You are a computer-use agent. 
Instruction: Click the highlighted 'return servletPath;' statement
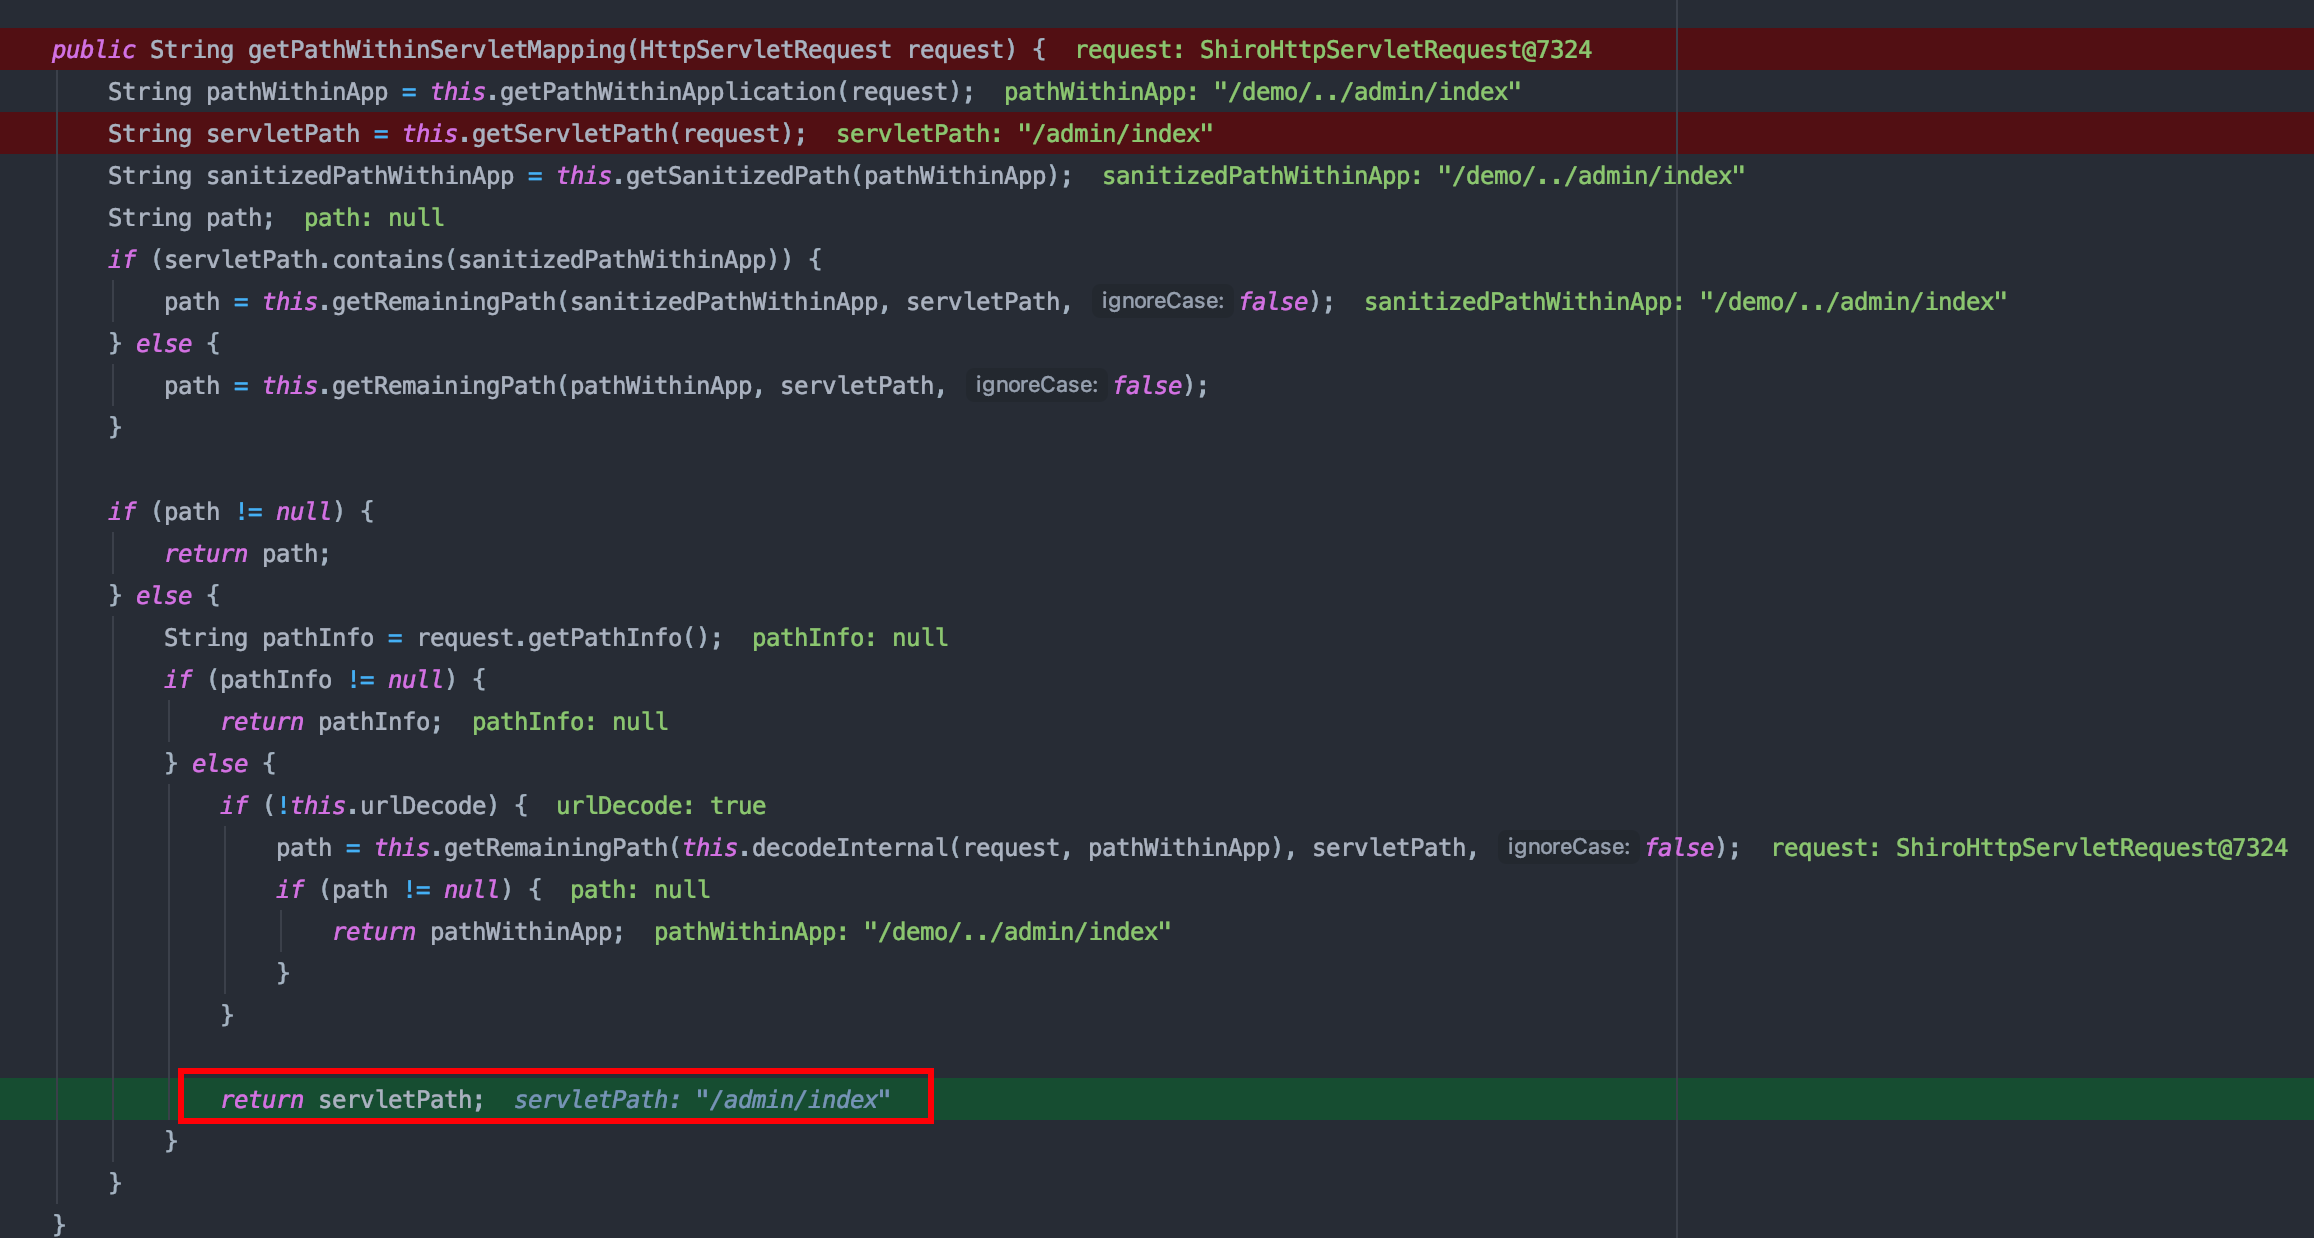click(352, 1100)
